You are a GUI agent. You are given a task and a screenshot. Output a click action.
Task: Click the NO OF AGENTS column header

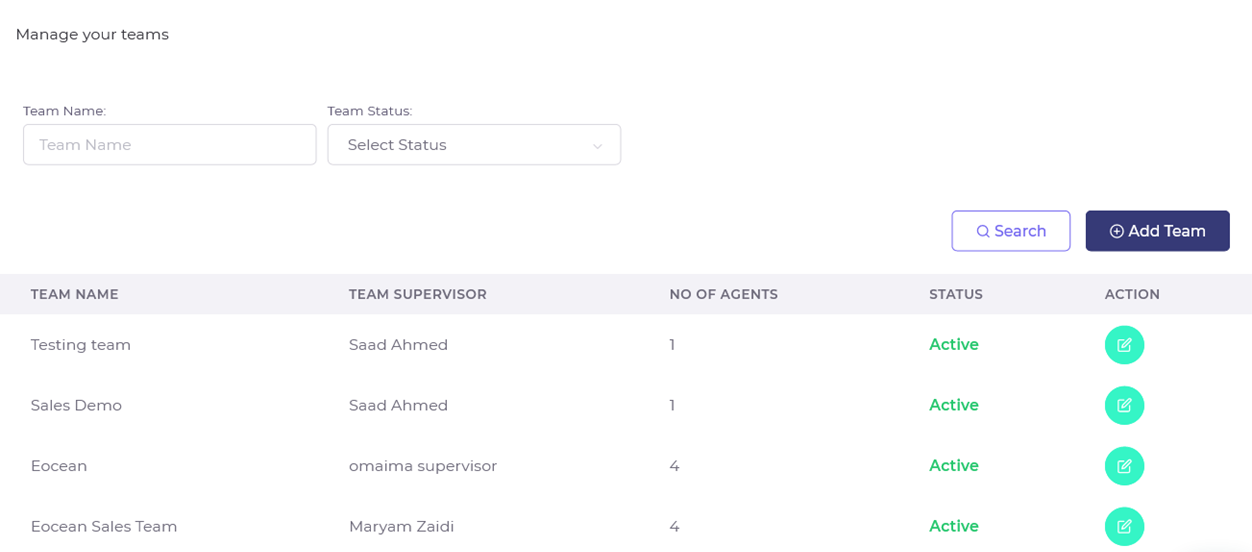click(x=723, y=294)
